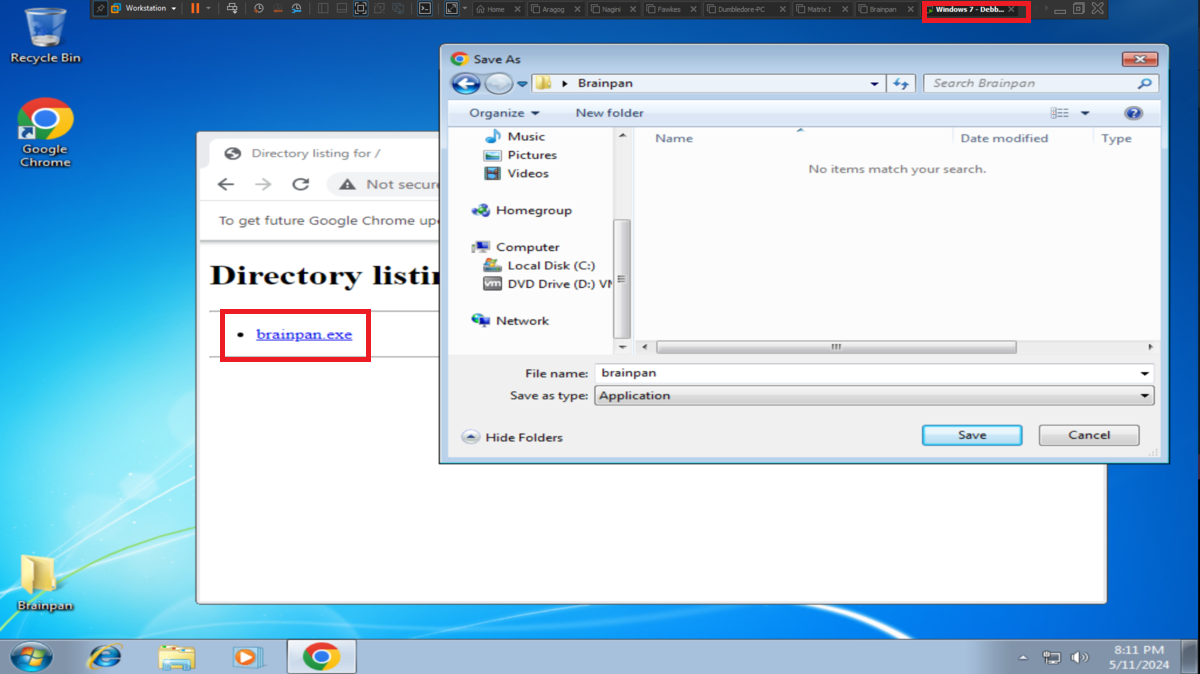Click the Windows Start orb
The height and width of the screenshot is (674, 1200).
(x=32, y=657)
